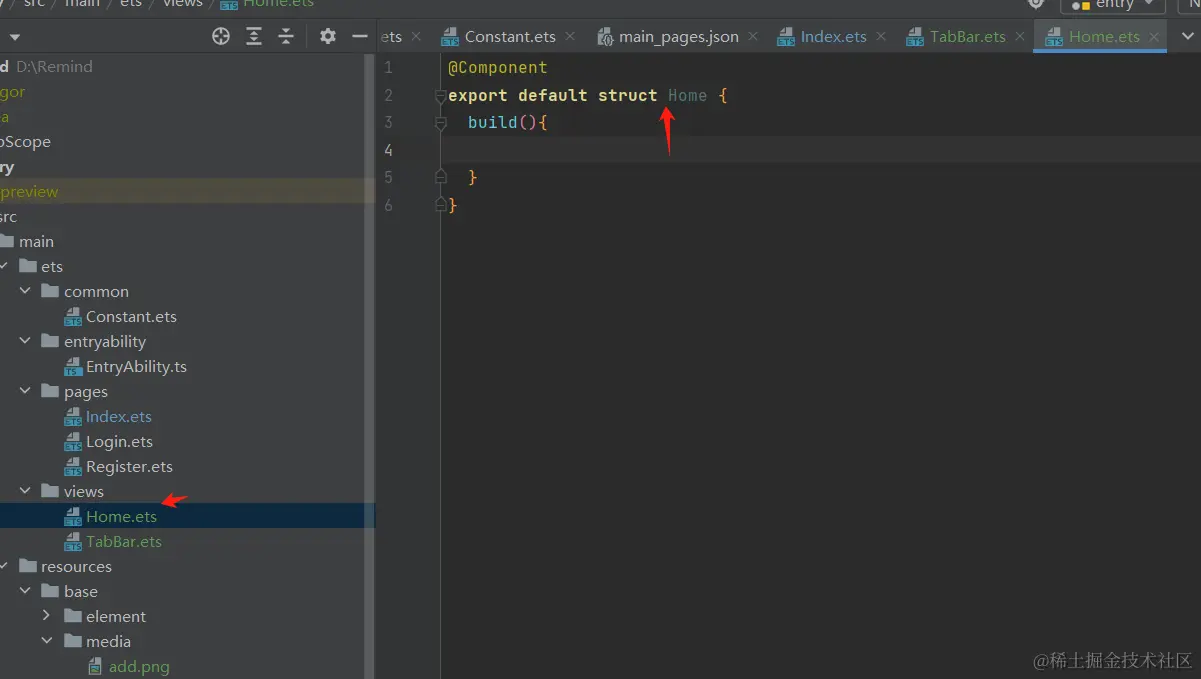Open the entry run configuration dropdown
The image size is (1201, 679).
(x=1113, y=5)
